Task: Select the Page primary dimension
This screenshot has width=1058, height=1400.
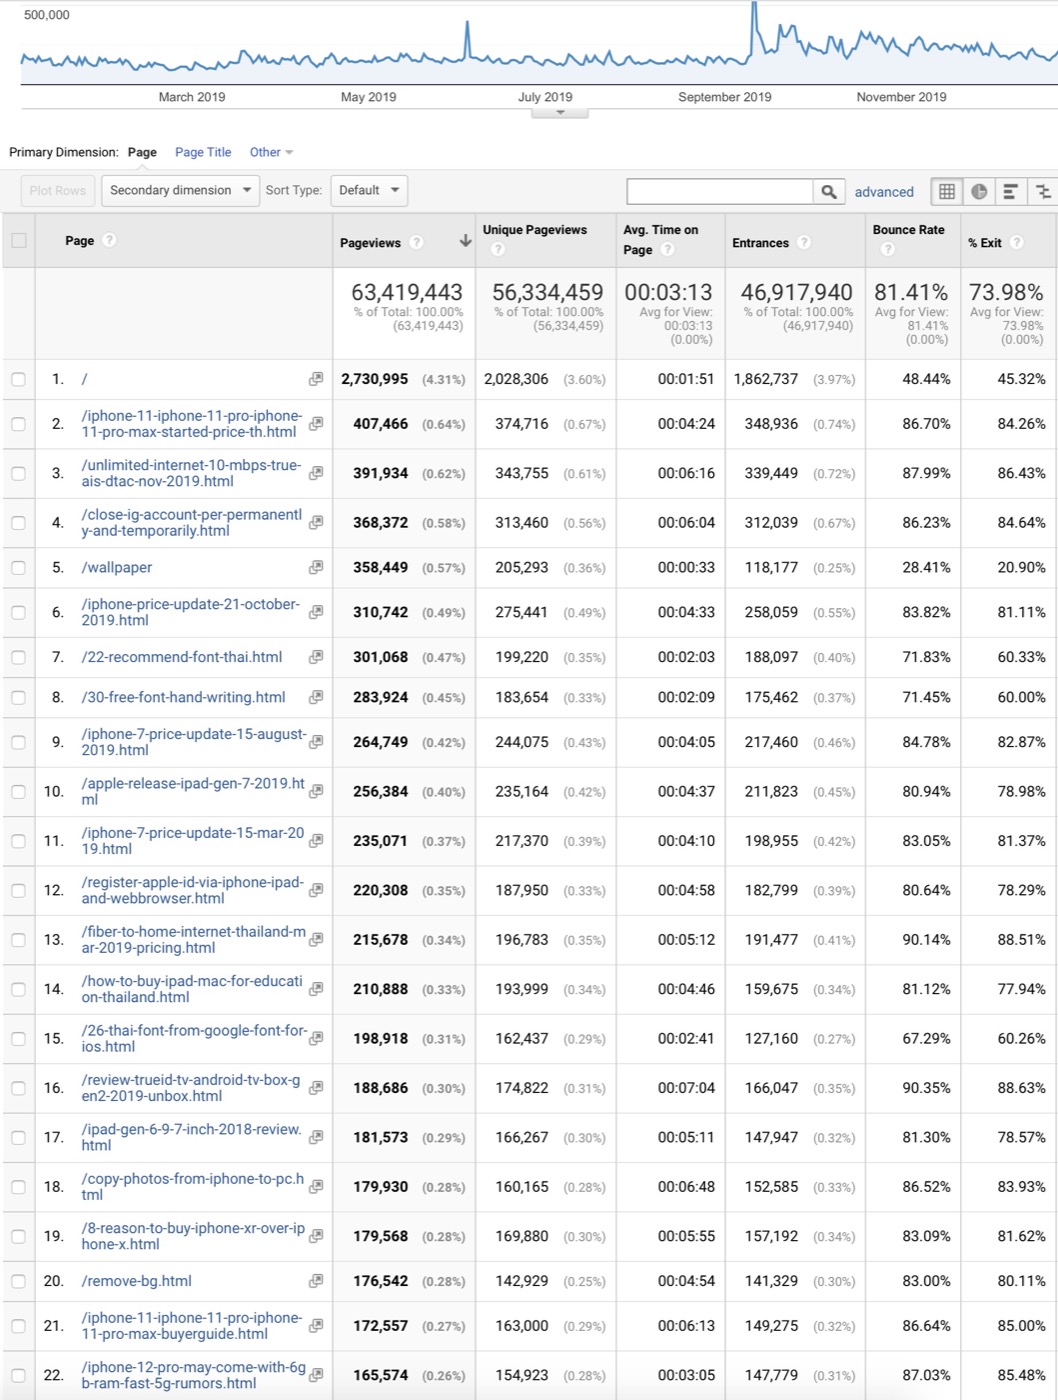Action: (142, 152)
